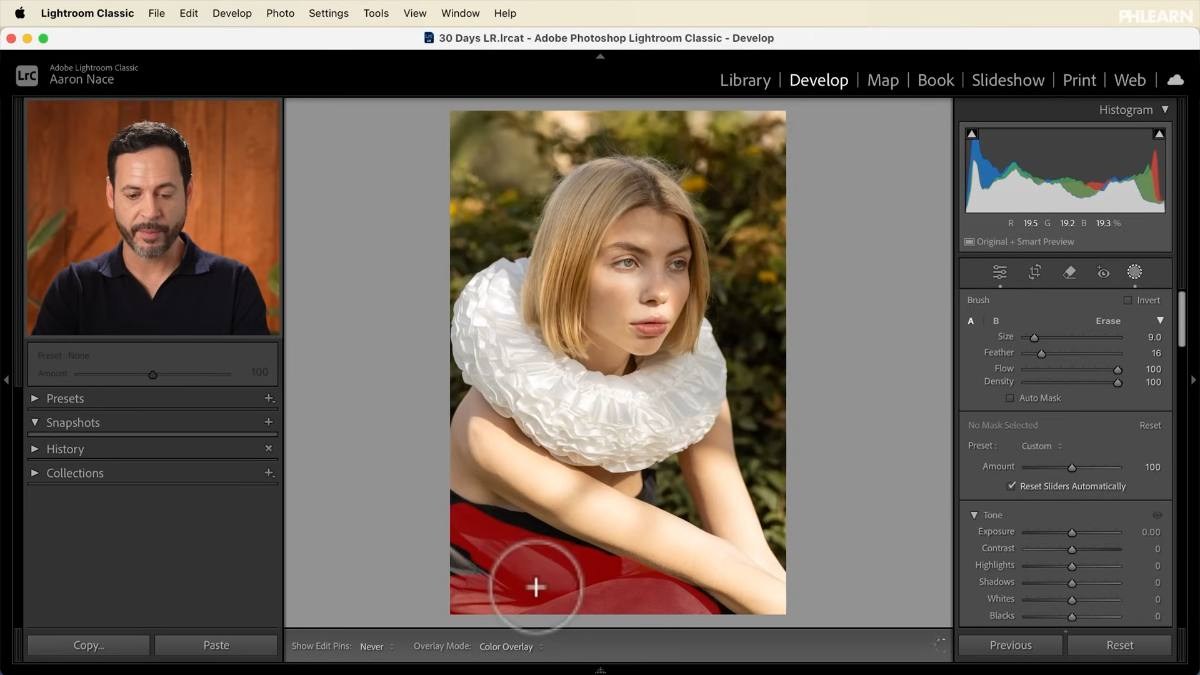Switch to the Book module
This screenshot has height=675, width=1200.
[936, 80]
